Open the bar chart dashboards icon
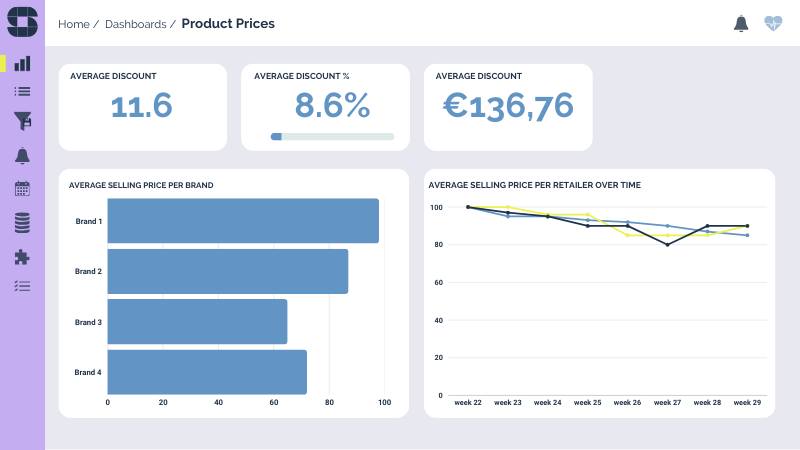Image resolution: width=800 pixels, height=450 pixels. click(x=22, y=63)
